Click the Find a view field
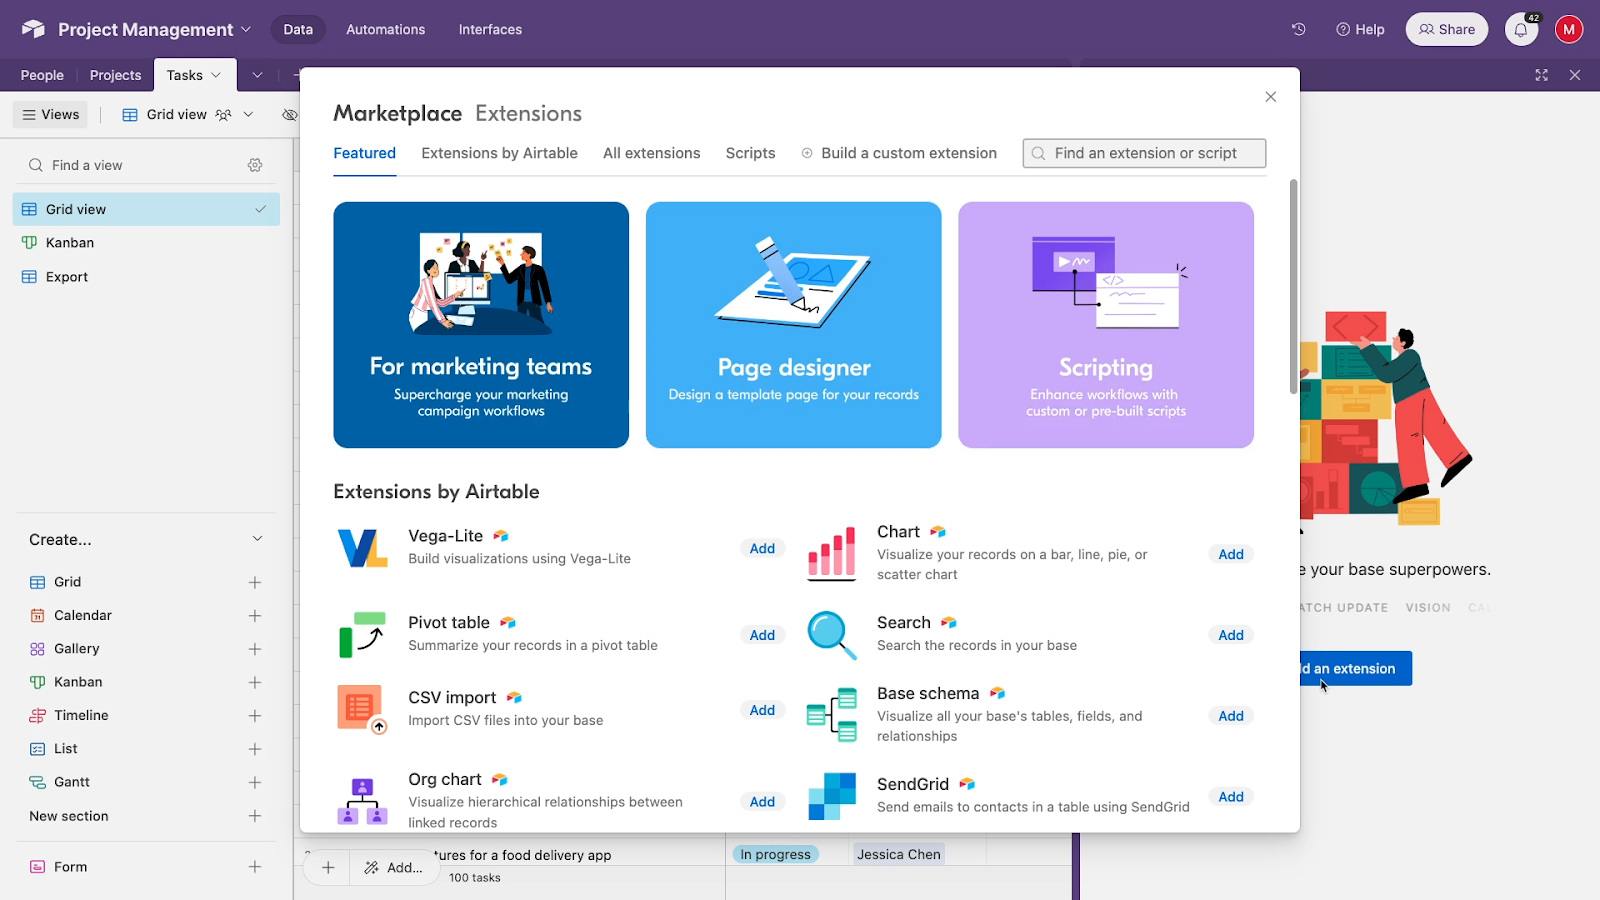The image size is (1600, 900). pyautogui.click(x=130, y=165)
